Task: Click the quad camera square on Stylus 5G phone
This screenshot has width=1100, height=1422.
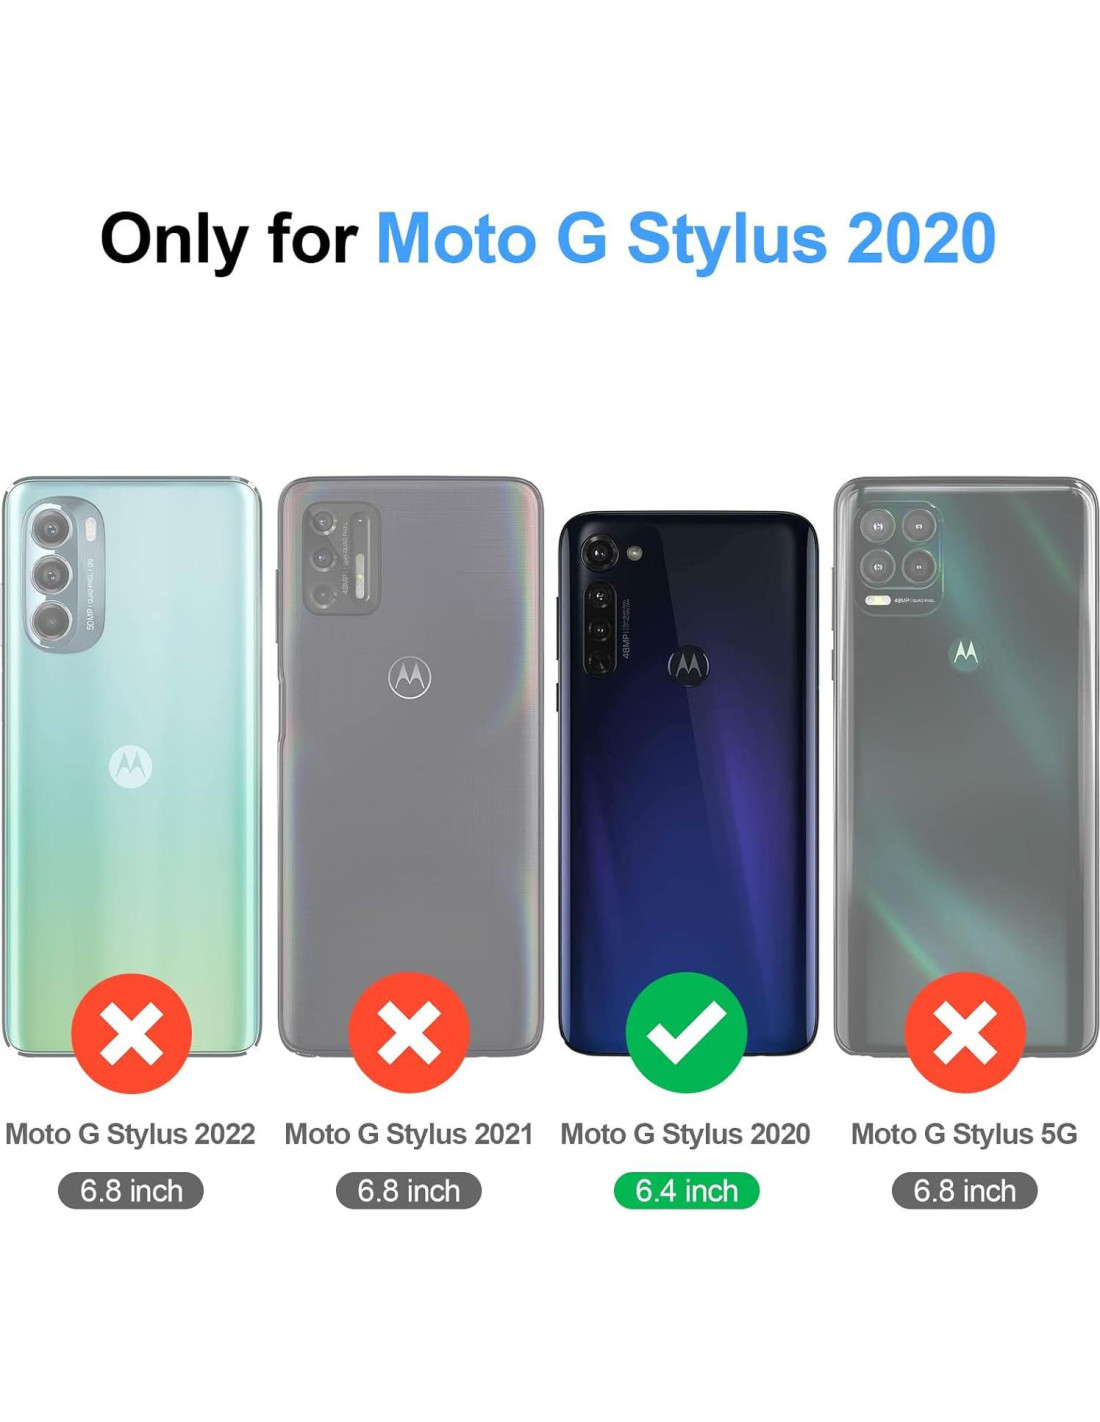Action: point(898,558)
